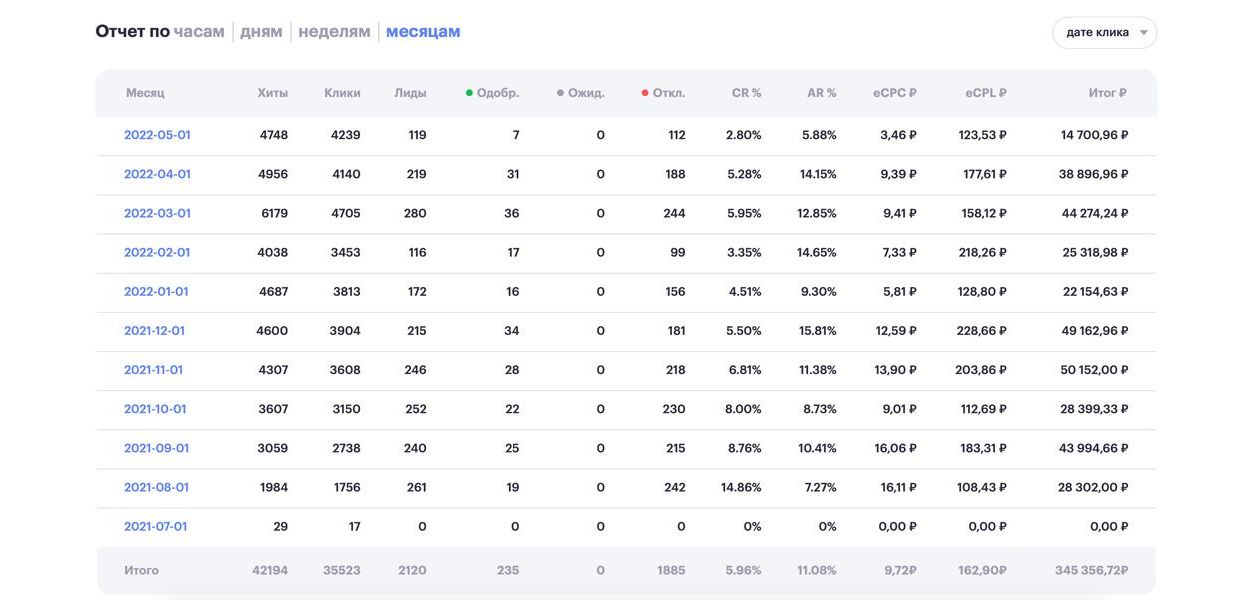Click the rejected count "244"
The image size is (1250, 600).
[x=675, y=213]
